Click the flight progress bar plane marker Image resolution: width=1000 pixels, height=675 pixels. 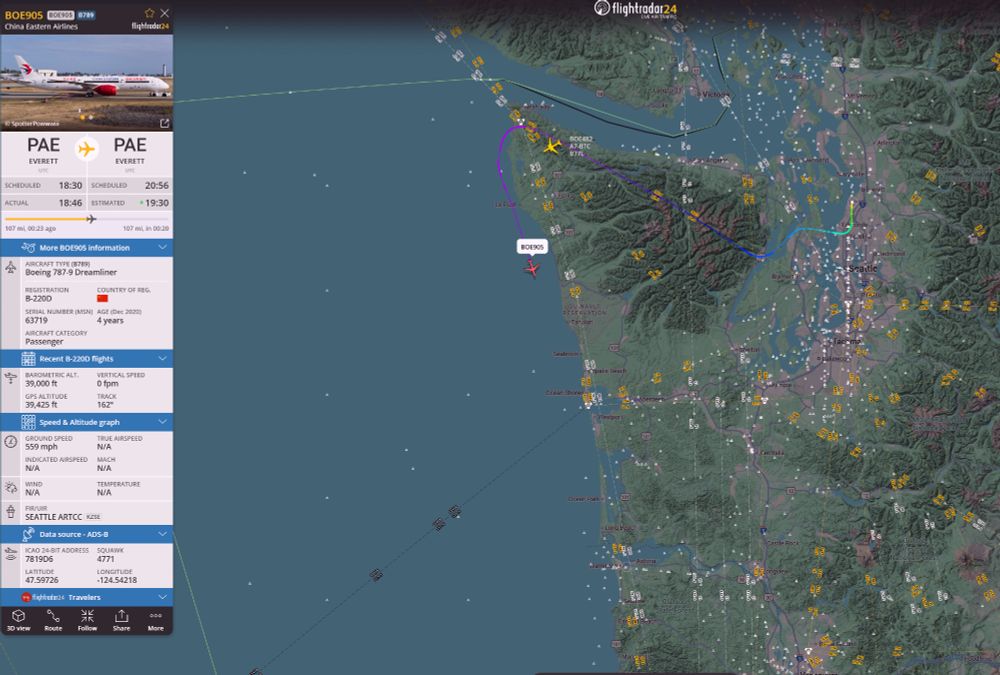(x=91, y=219)
